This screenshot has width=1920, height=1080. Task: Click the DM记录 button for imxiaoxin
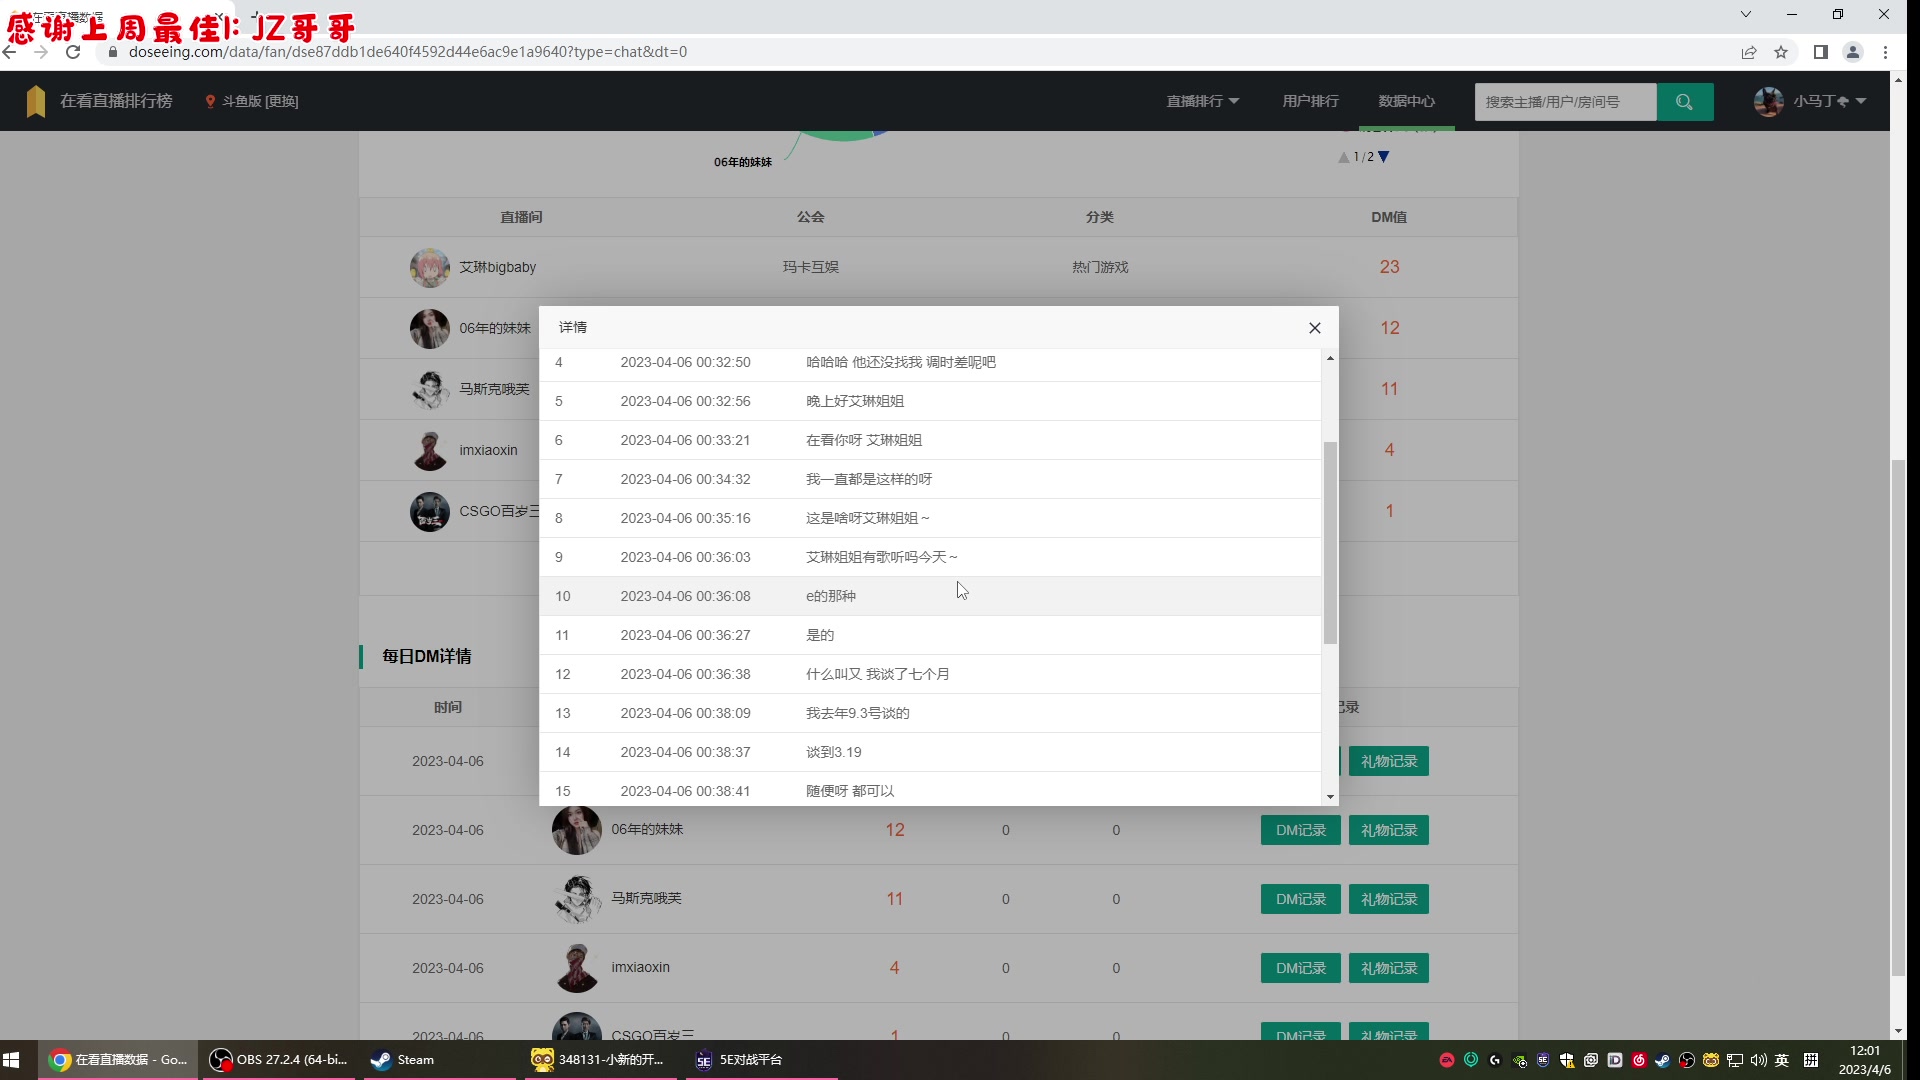click(1300, 968)
